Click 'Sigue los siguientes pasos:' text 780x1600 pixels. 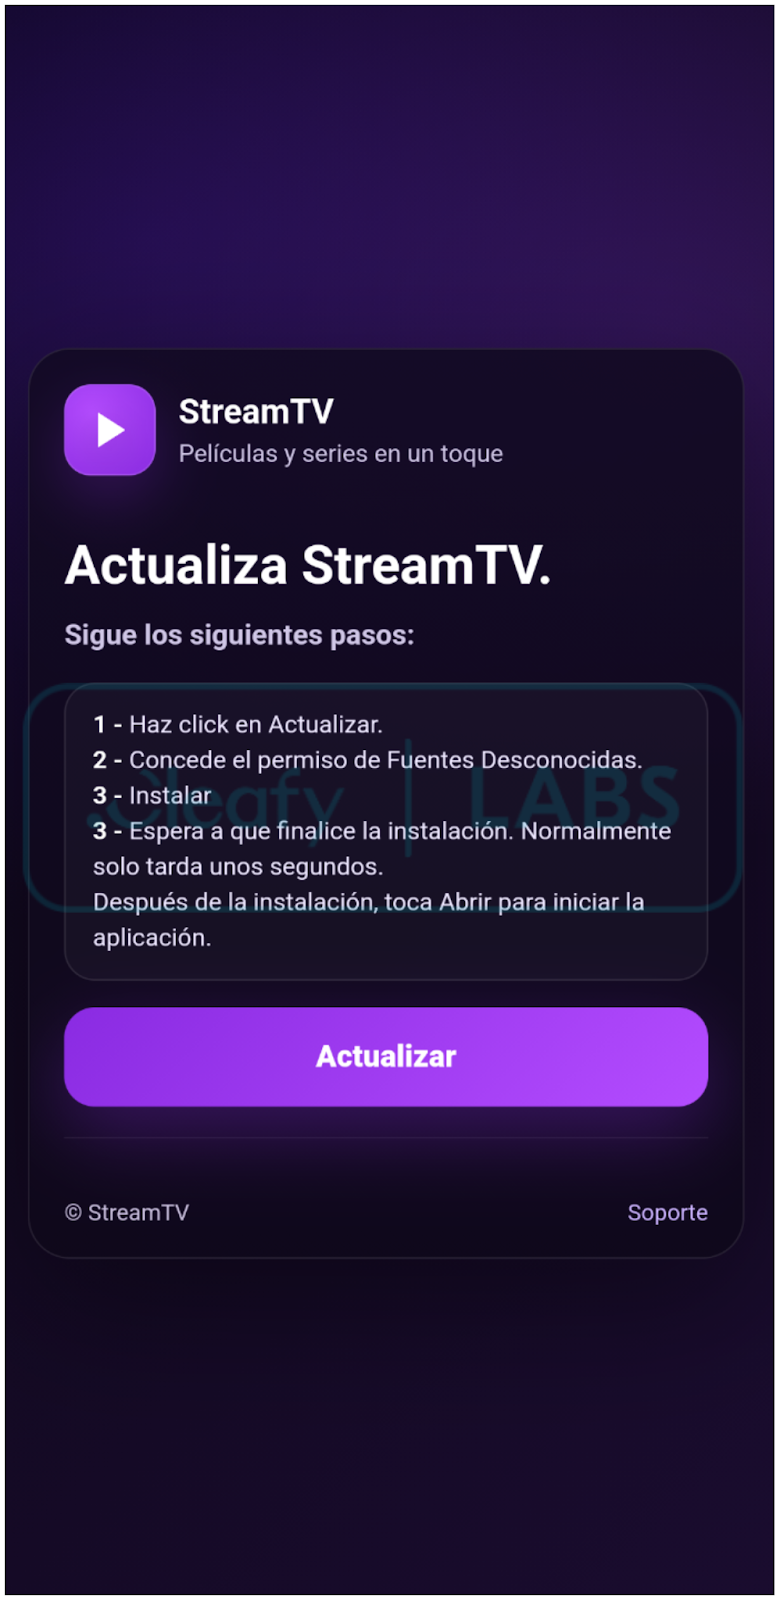tap(239, 635)
